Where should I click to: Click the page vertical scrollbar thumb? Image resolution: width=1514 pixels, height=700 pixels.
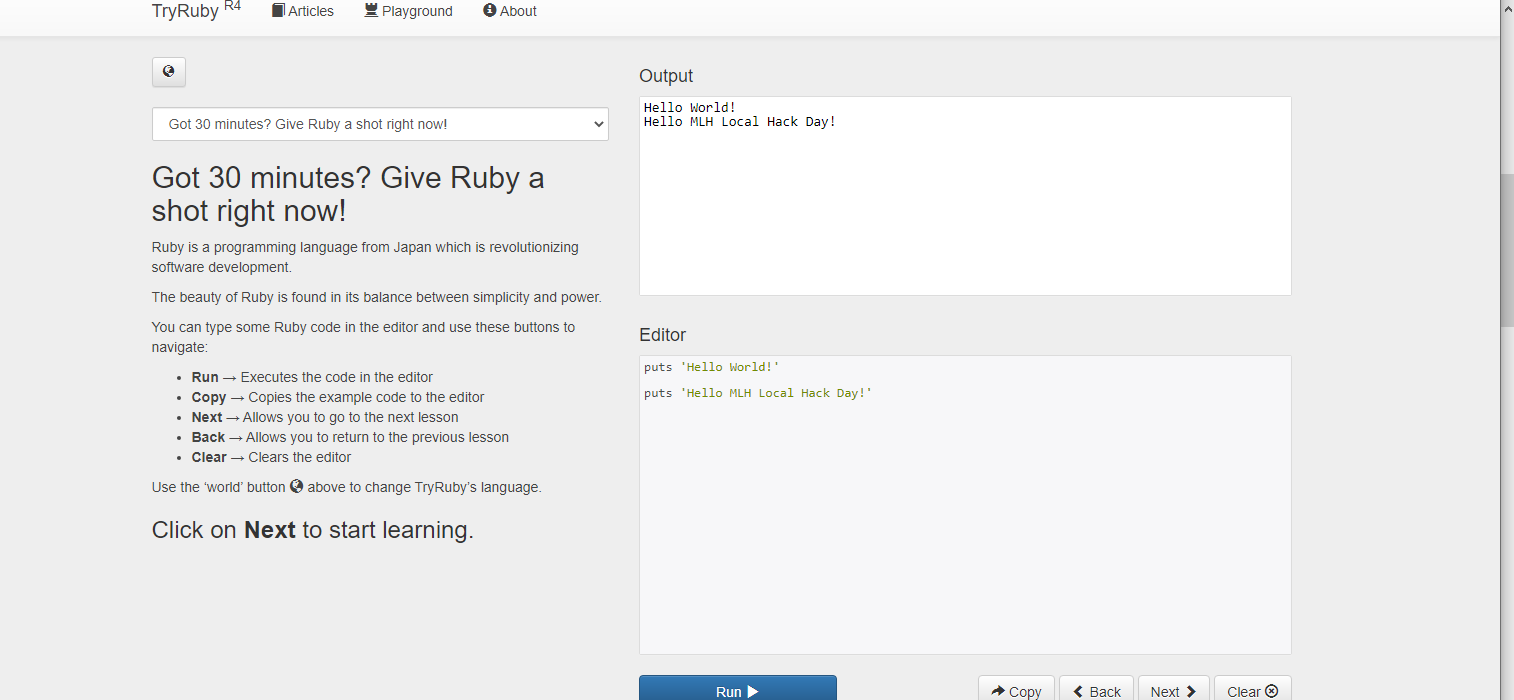click(x=1507, y=250)
